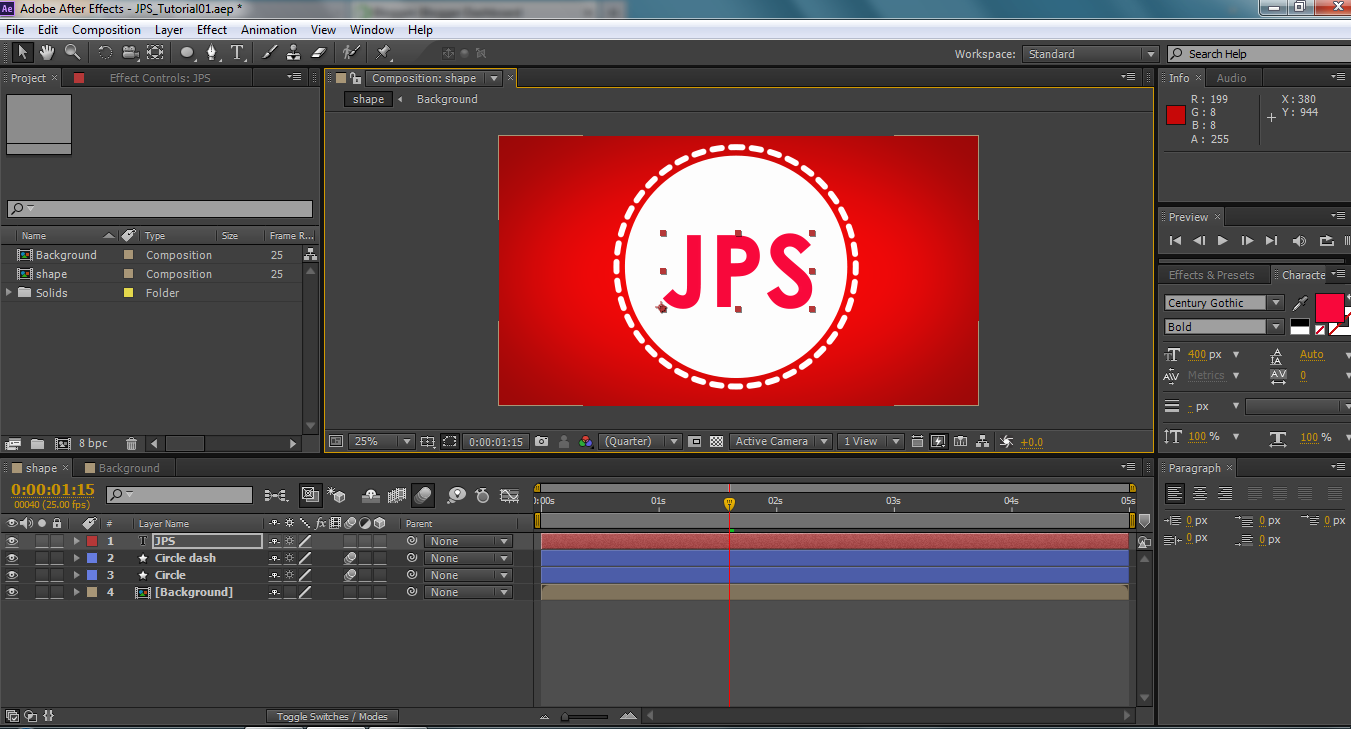The image size is (1351, 729).
Task: Select the Zoom magnifier tool
Action: 72,53
